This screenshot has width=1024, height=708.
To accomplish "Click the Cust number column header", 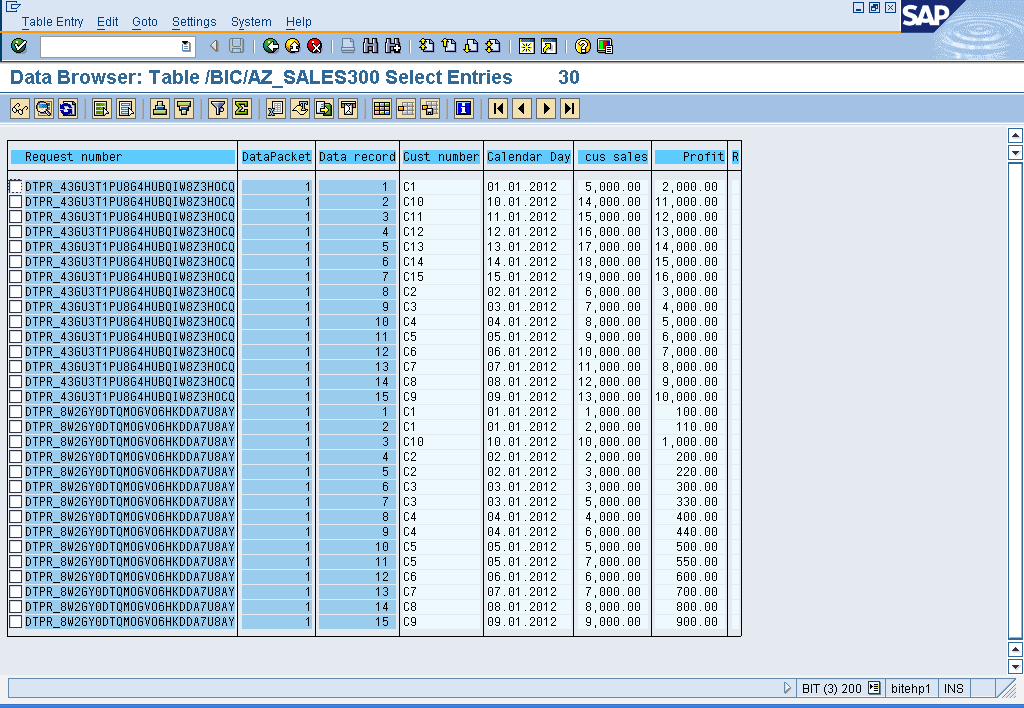I will coord(441,157).
